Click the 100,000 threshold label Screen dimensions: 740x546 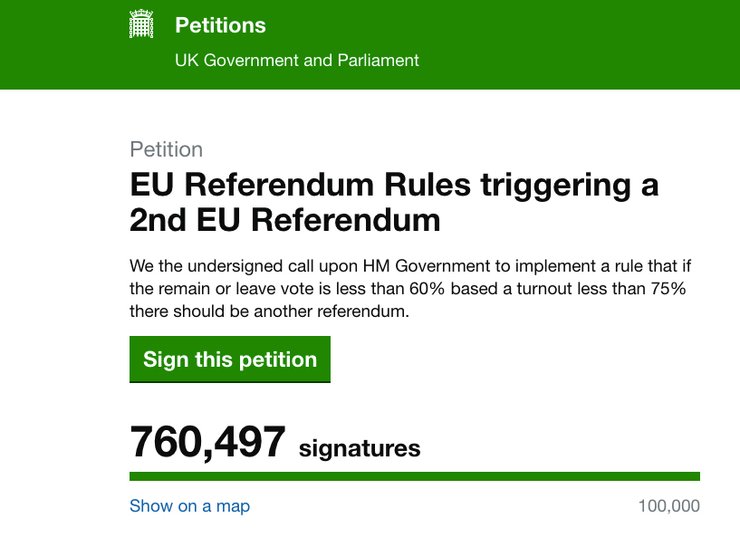668,506
